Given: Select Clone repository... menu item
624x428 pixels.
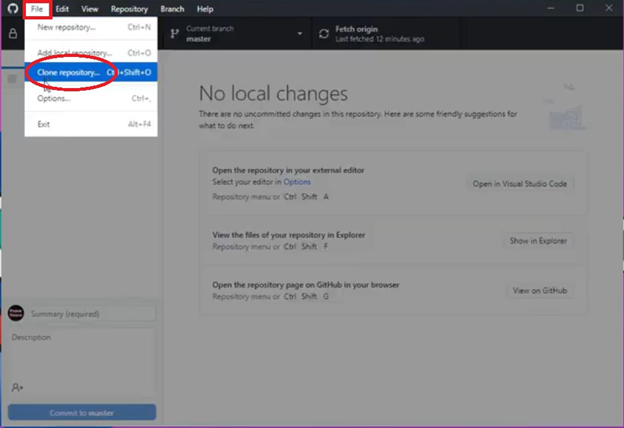Looking at the screenshot, I should (x=91, y=72).
